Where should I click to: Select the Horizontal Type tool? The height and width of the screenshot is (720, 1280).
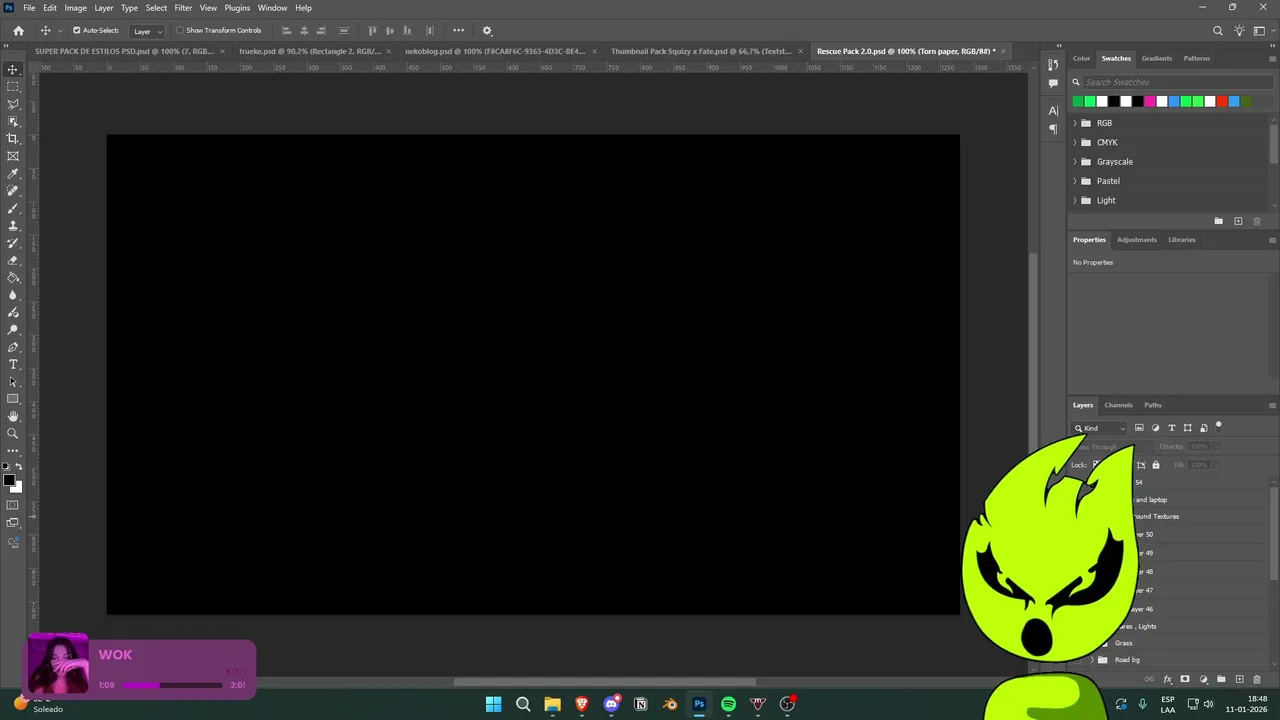(x=13, y=364)
